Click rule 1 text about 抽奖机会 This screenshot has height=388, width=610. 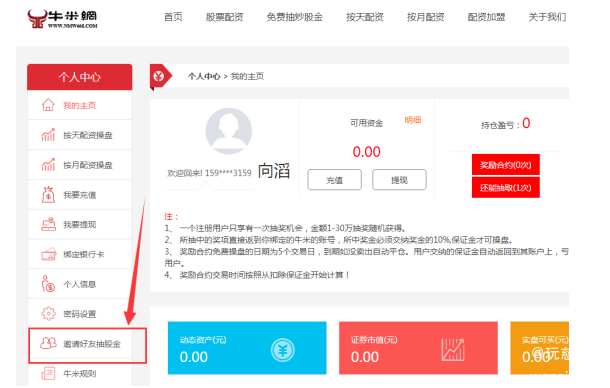(x=285, y=228)
